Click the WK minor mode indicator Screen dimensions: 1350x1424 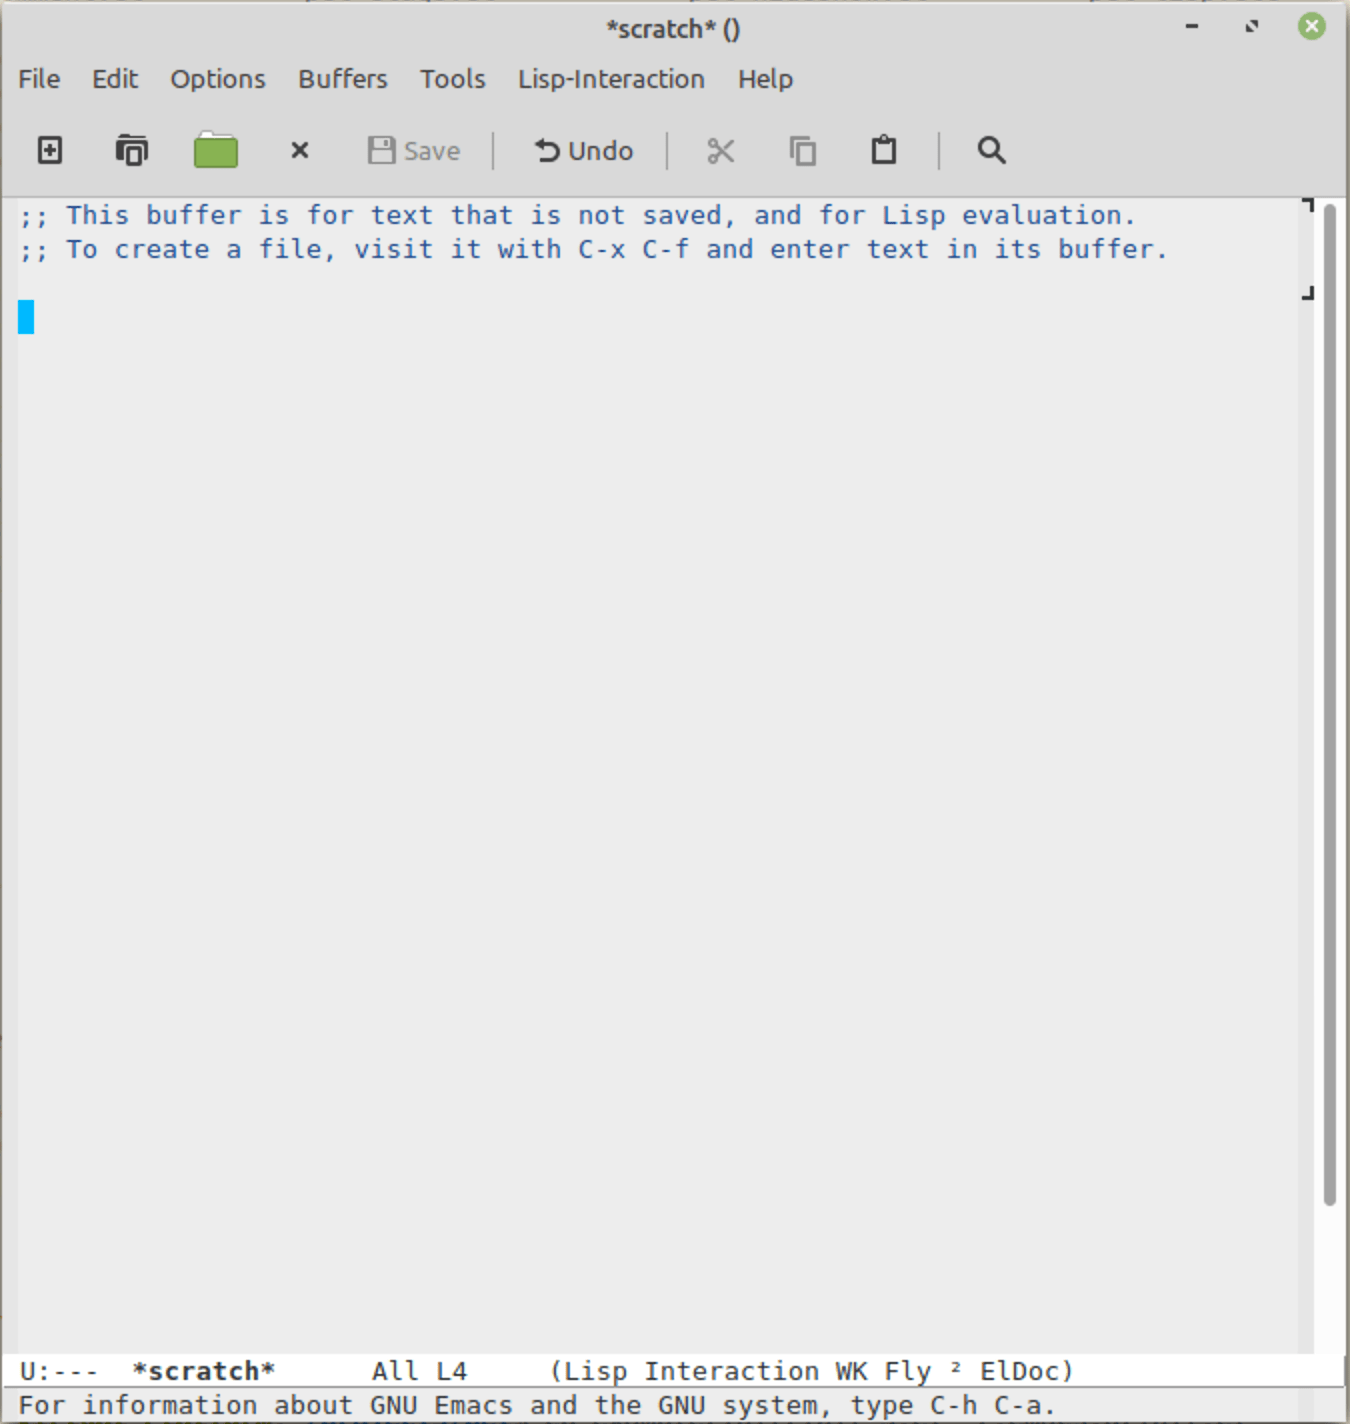851,1371
